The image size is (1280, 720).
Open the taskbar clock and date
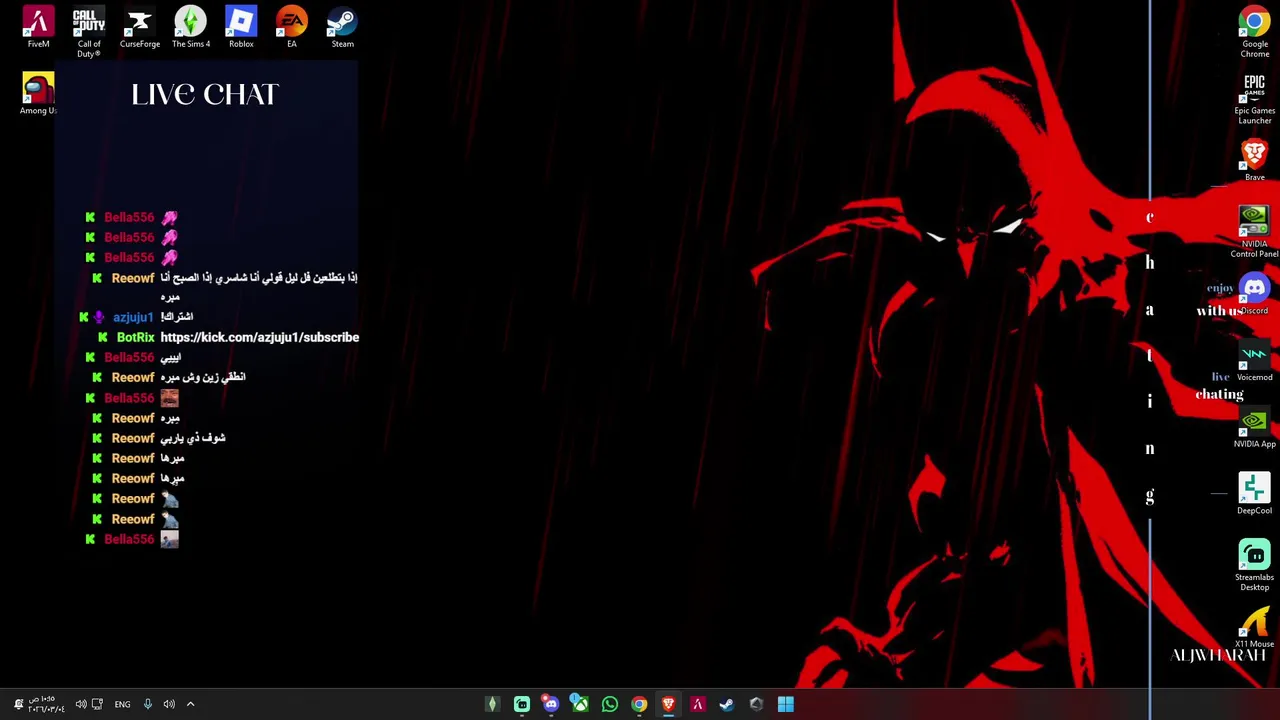(x=47, y=704)
